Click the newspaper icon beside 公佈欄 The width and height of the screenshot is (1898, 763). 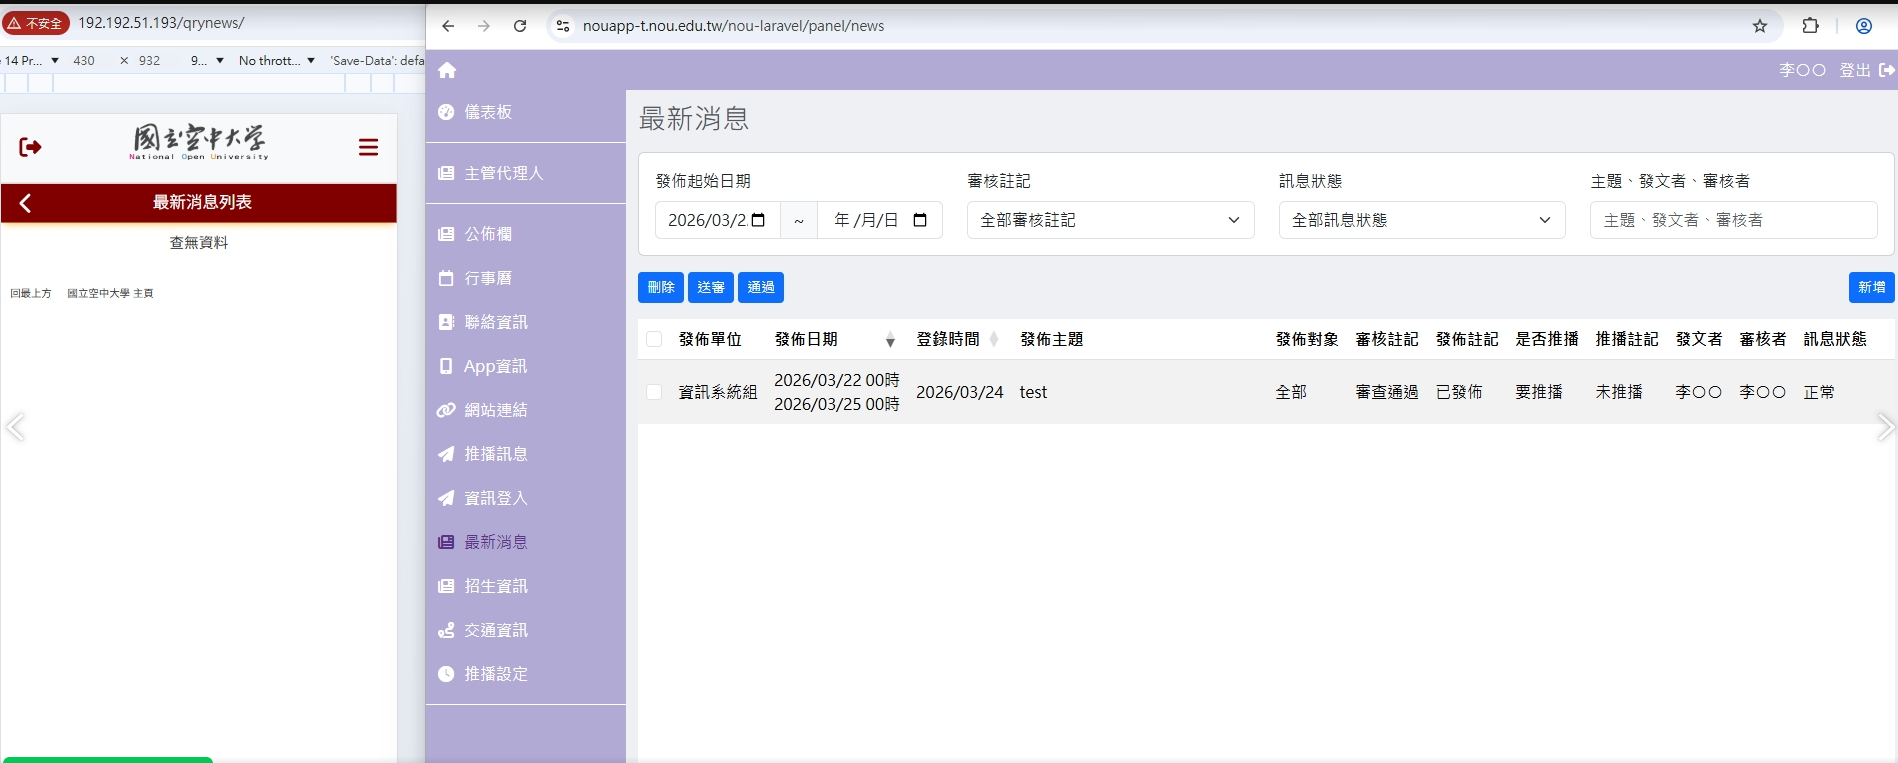[x=446, y=234]
